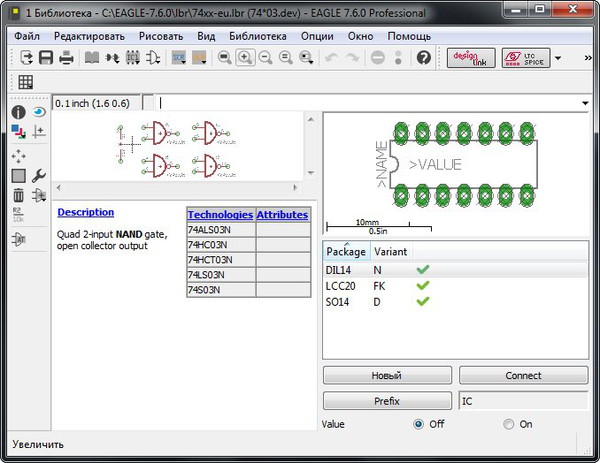Click the Zoom in magnifier icon

[245, 58]
